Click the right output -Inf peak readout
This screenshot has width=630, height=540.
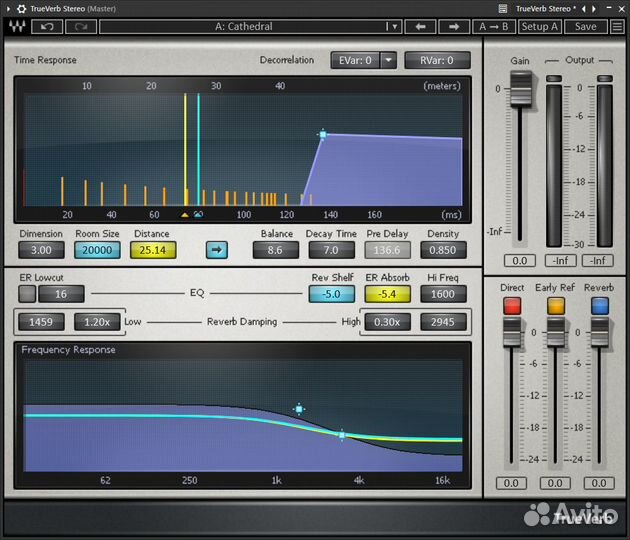[598, 261]
